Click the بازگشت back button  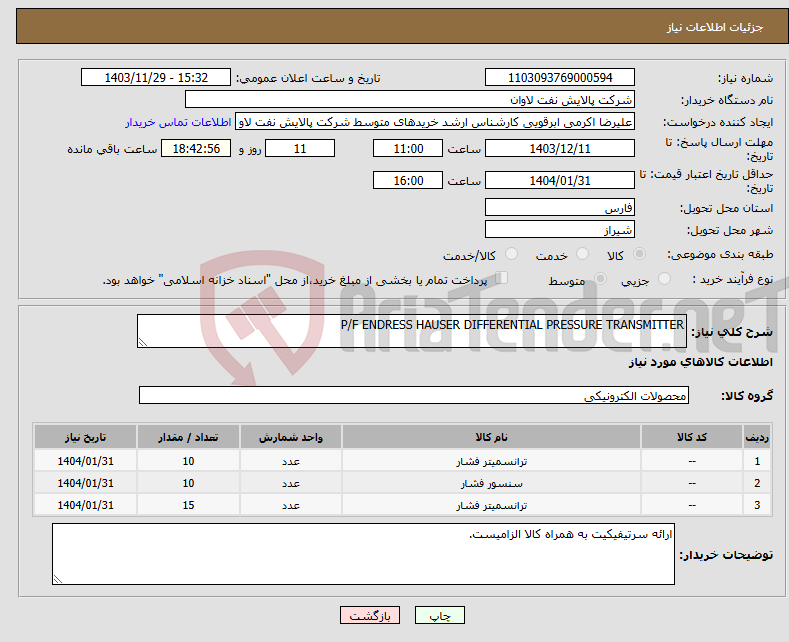click(x=370, y=615)
